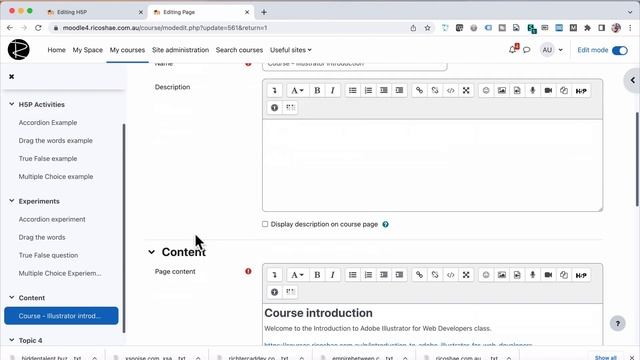The image size is (640, 360).
Task: Insert ordered list in Description editor
Action: pyautogui.click(x=368, y=91)
